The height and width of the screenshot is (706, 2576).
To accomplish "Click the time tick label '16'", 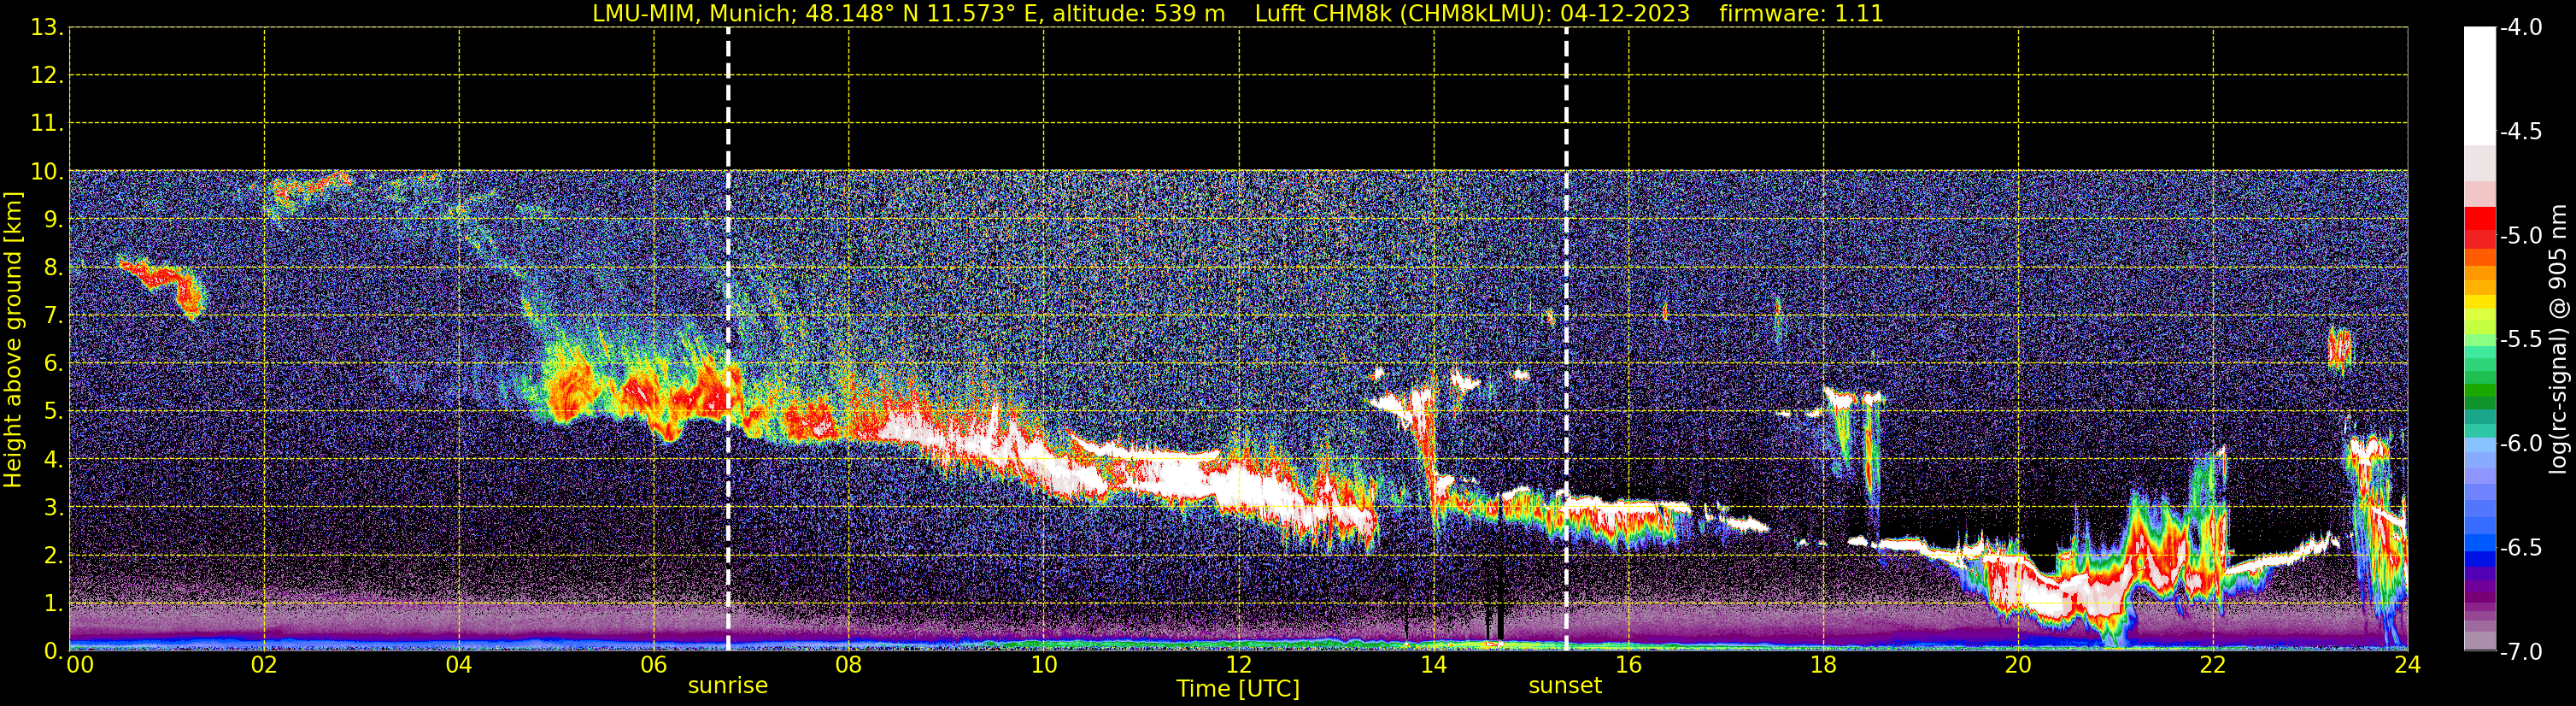I will (1629, 665).
